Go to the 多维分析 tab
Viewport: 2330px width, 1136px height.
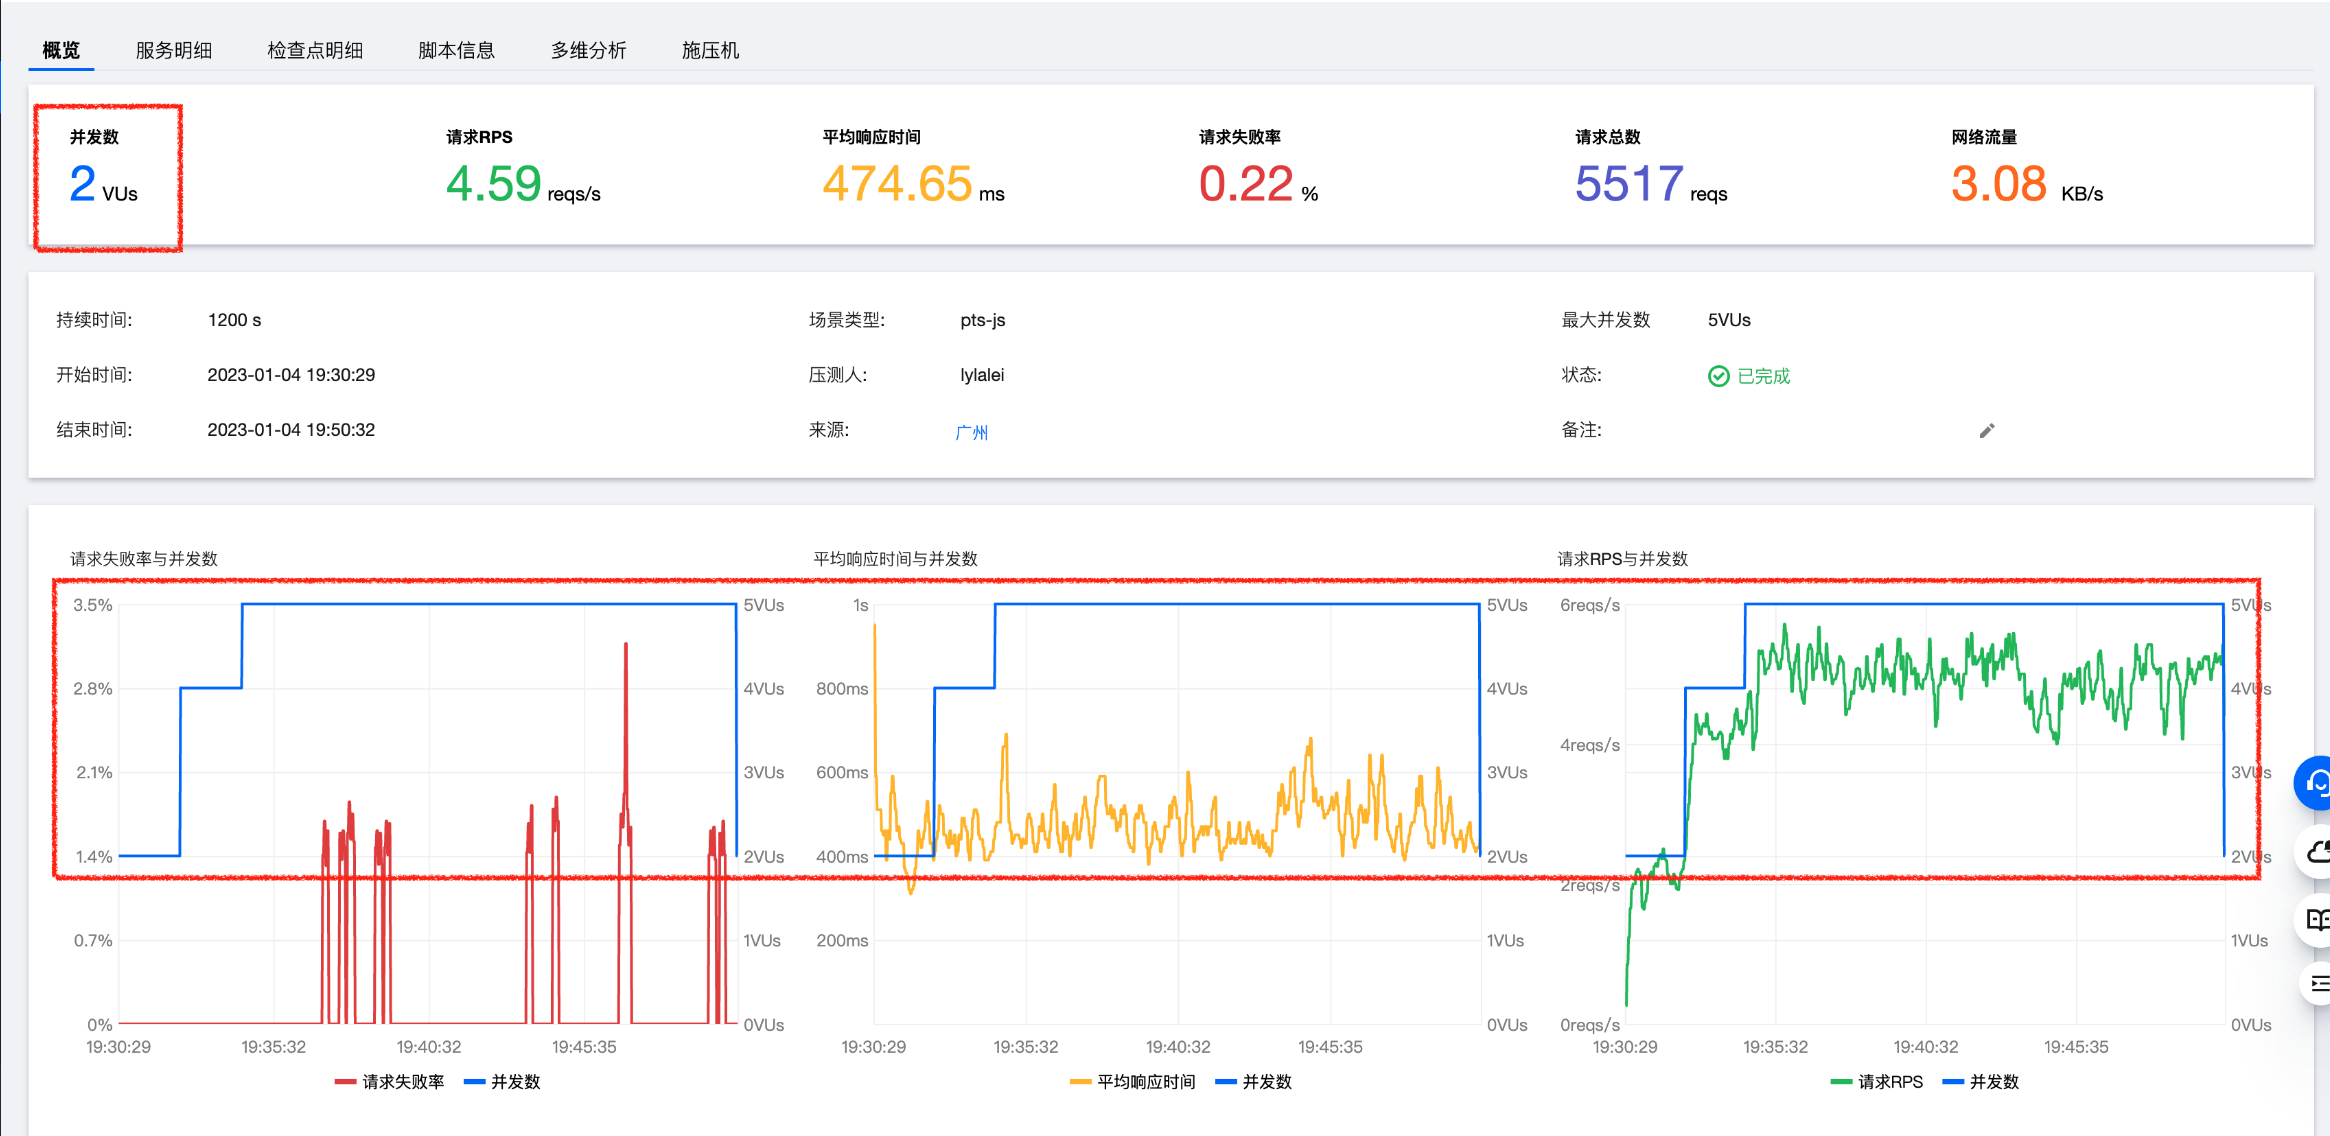tap(588, 50)
